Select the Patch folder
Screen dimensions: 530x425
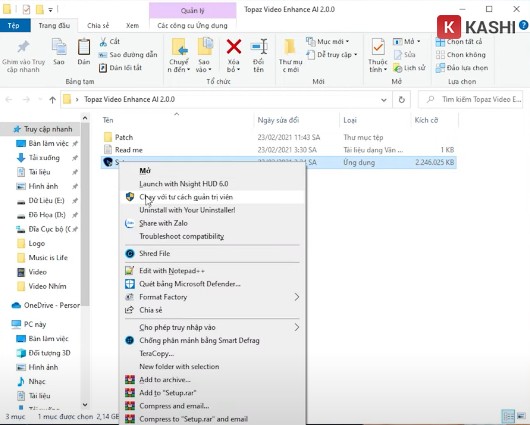[123, 137]
